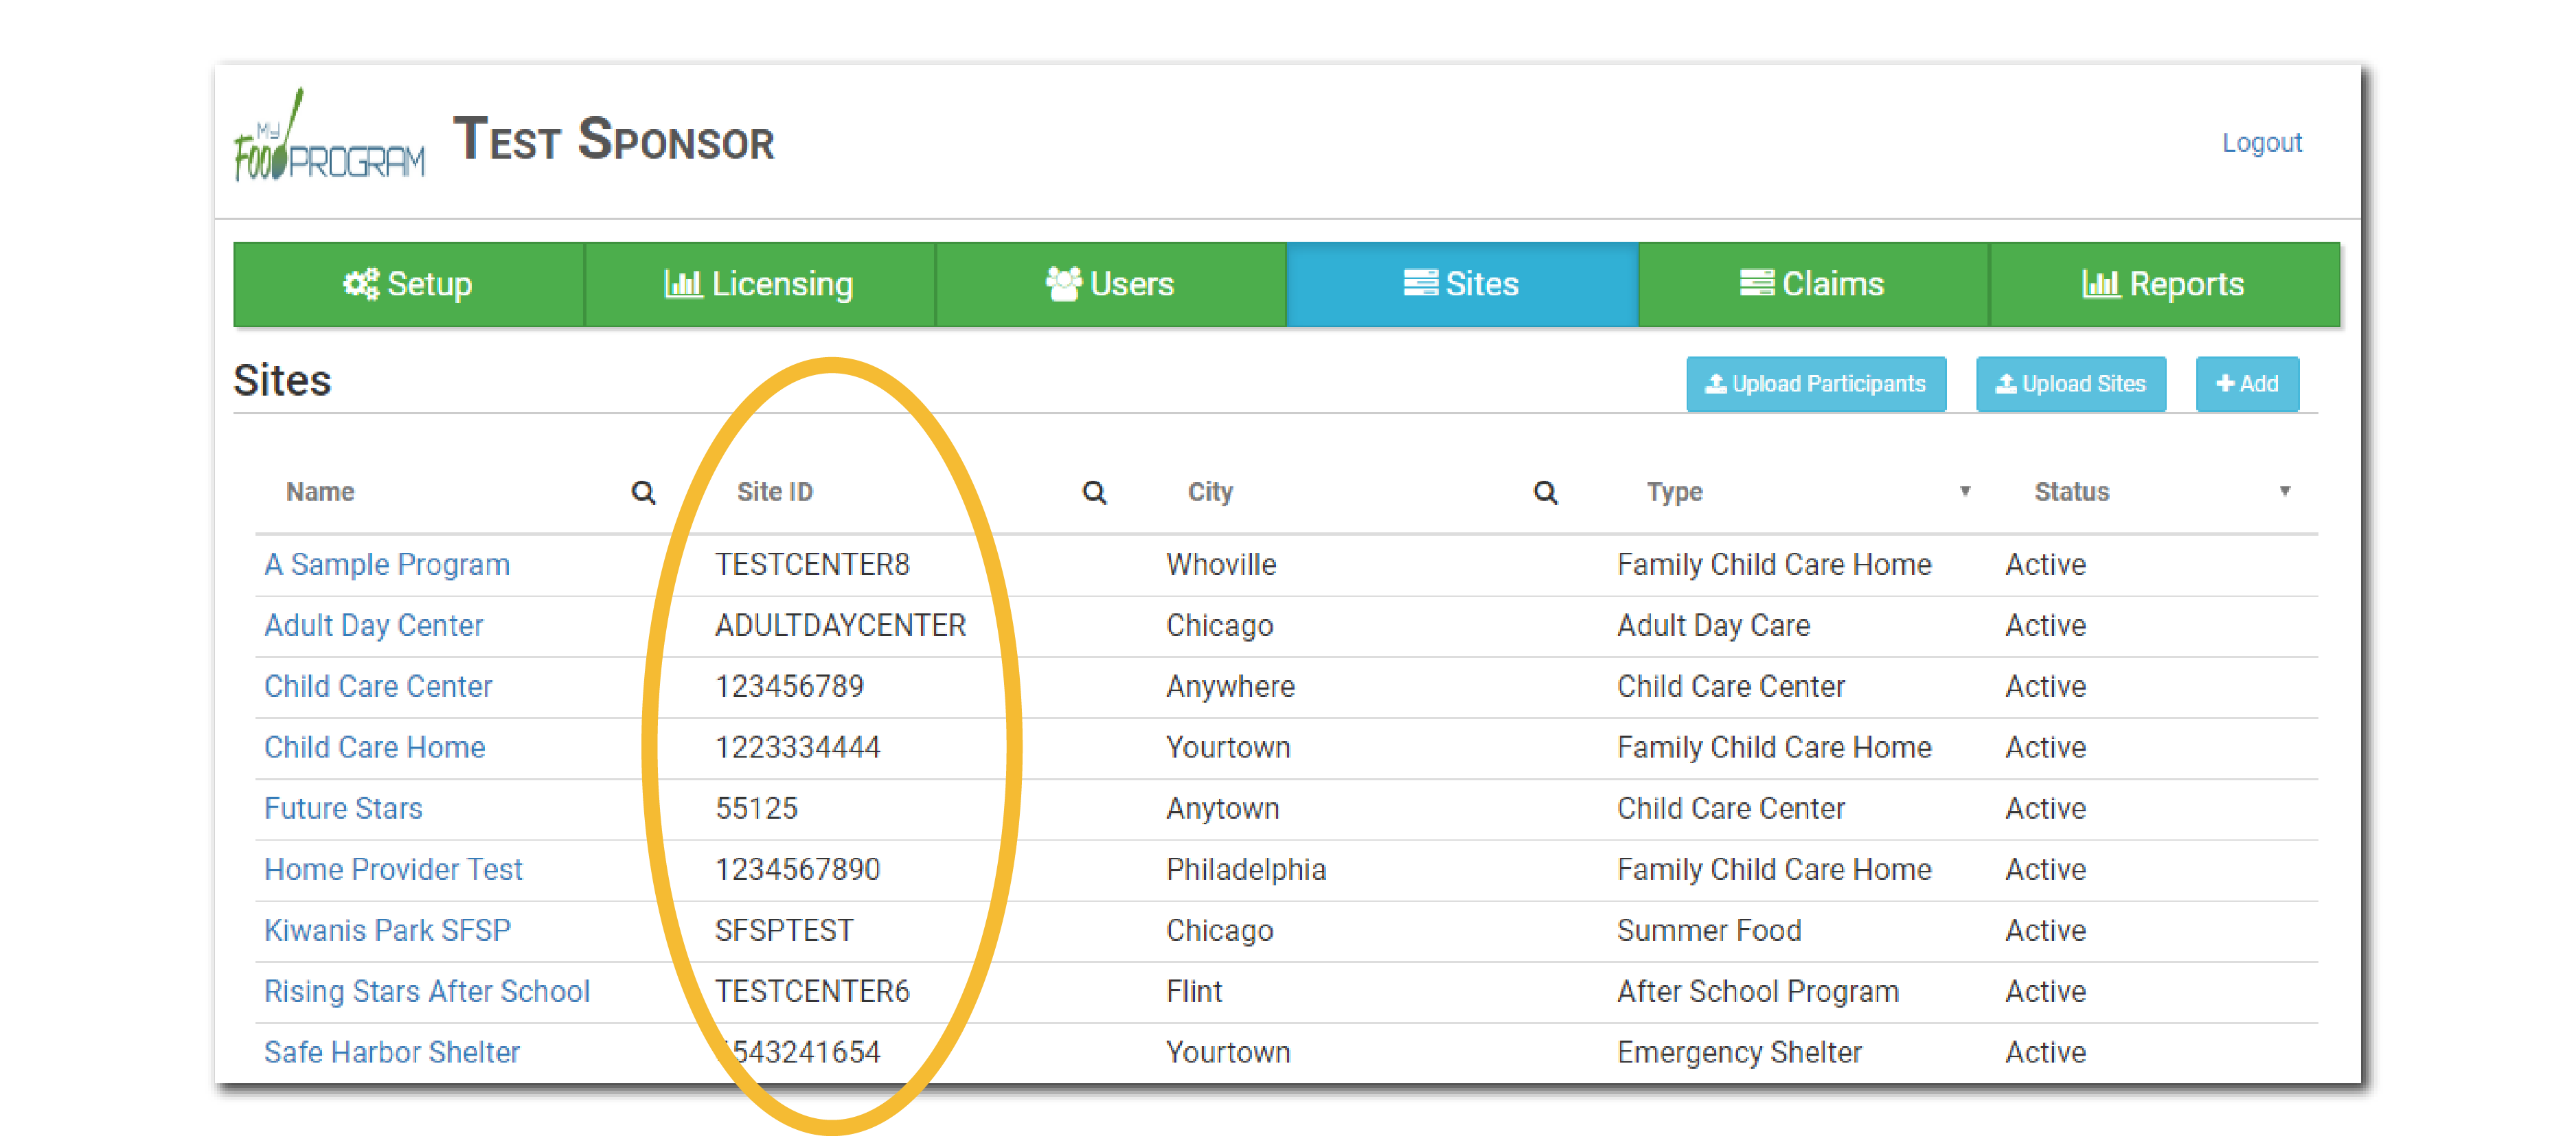Click the list icon on Claims tab
The height and width of the screenshot is (1145, 2576).
1756,284
